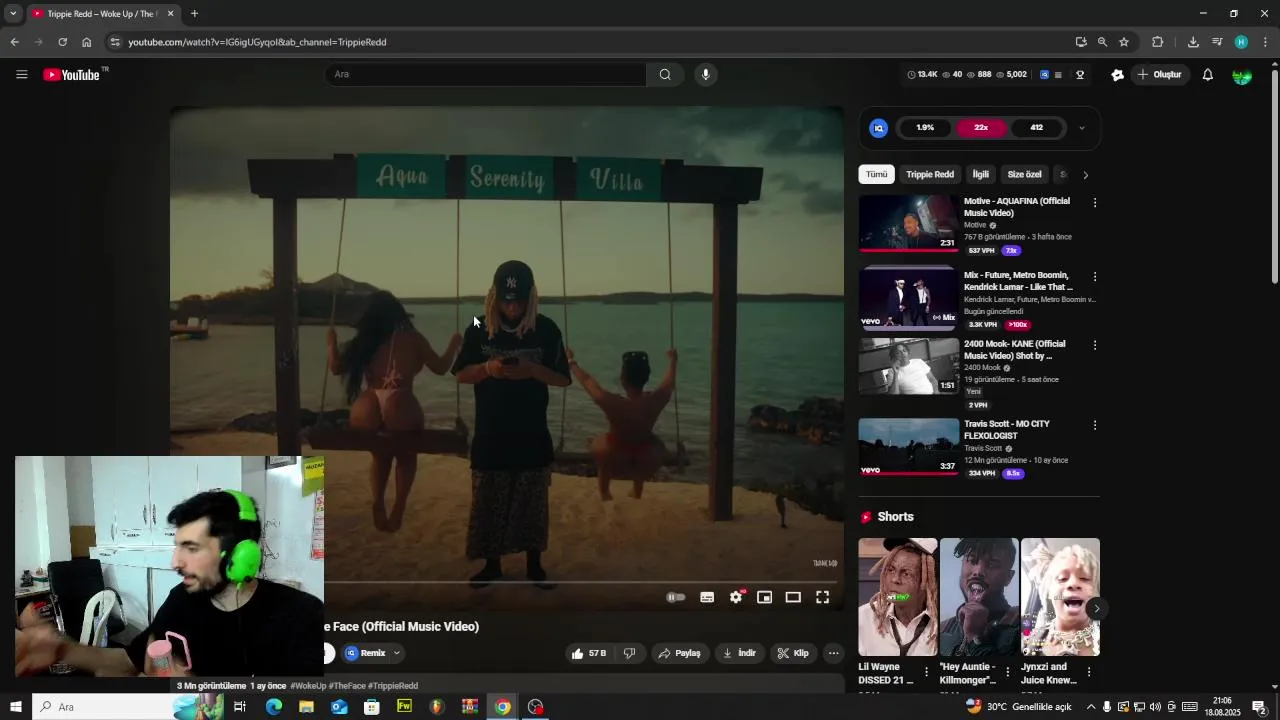Open the Travis Scott - MO CITY FLEXOLOGIST title
The width and height of the screenshot is (1280, 720).
[x=1007, y=430]
